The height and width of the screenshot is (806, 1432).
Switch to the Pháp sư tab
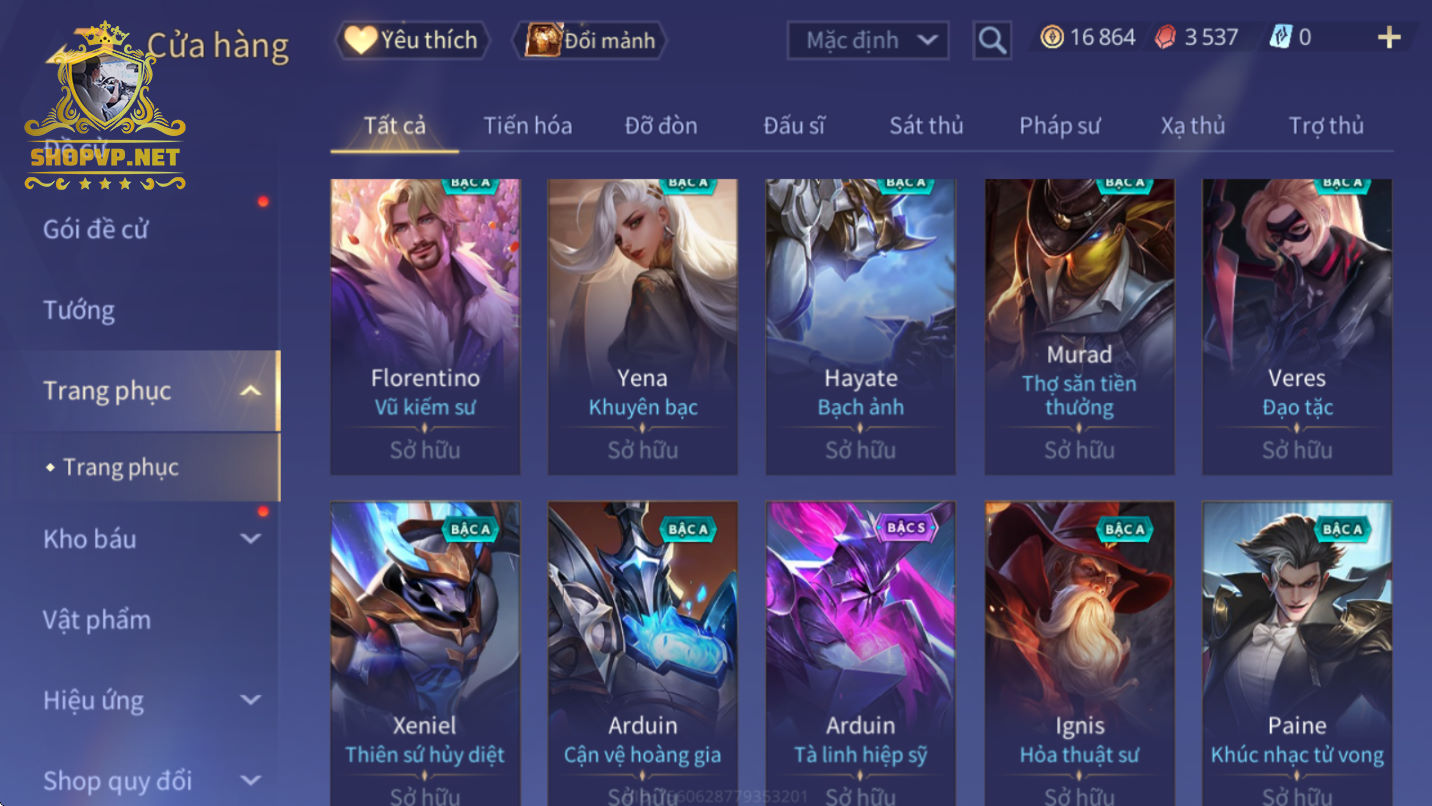click(x=1059, y=126)
